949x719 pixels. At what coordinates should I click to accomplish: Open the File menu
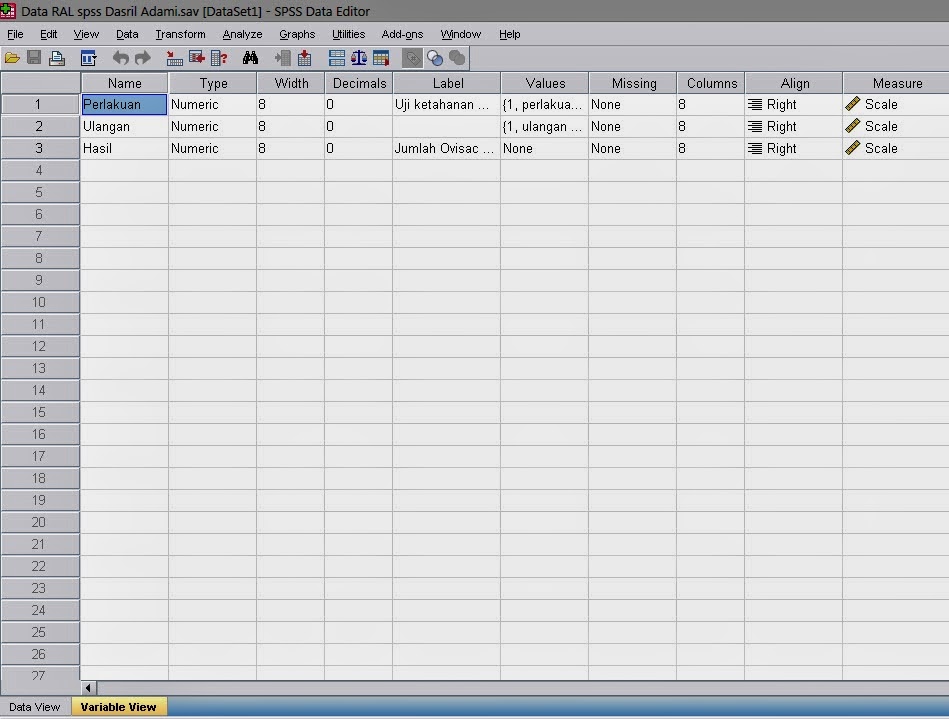pos(15,34)
